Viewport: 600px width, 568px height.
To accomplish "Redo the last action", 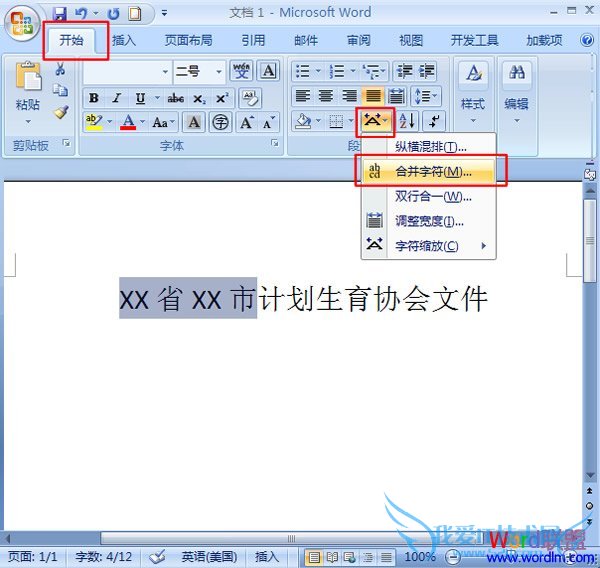I will click(x=113, y=14).
